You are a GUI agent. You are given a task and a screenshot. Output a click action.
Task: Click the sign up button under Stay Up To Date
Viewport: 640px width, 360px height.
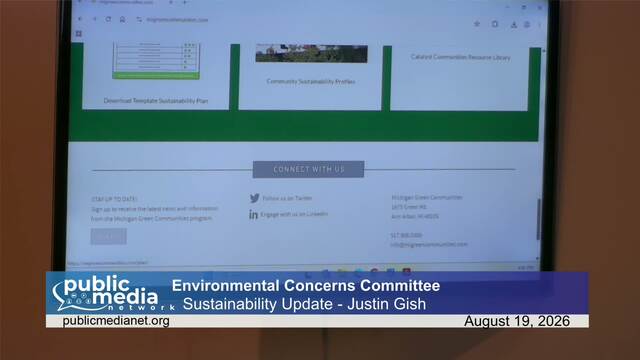pyautogui.click(x=109, y=236)
